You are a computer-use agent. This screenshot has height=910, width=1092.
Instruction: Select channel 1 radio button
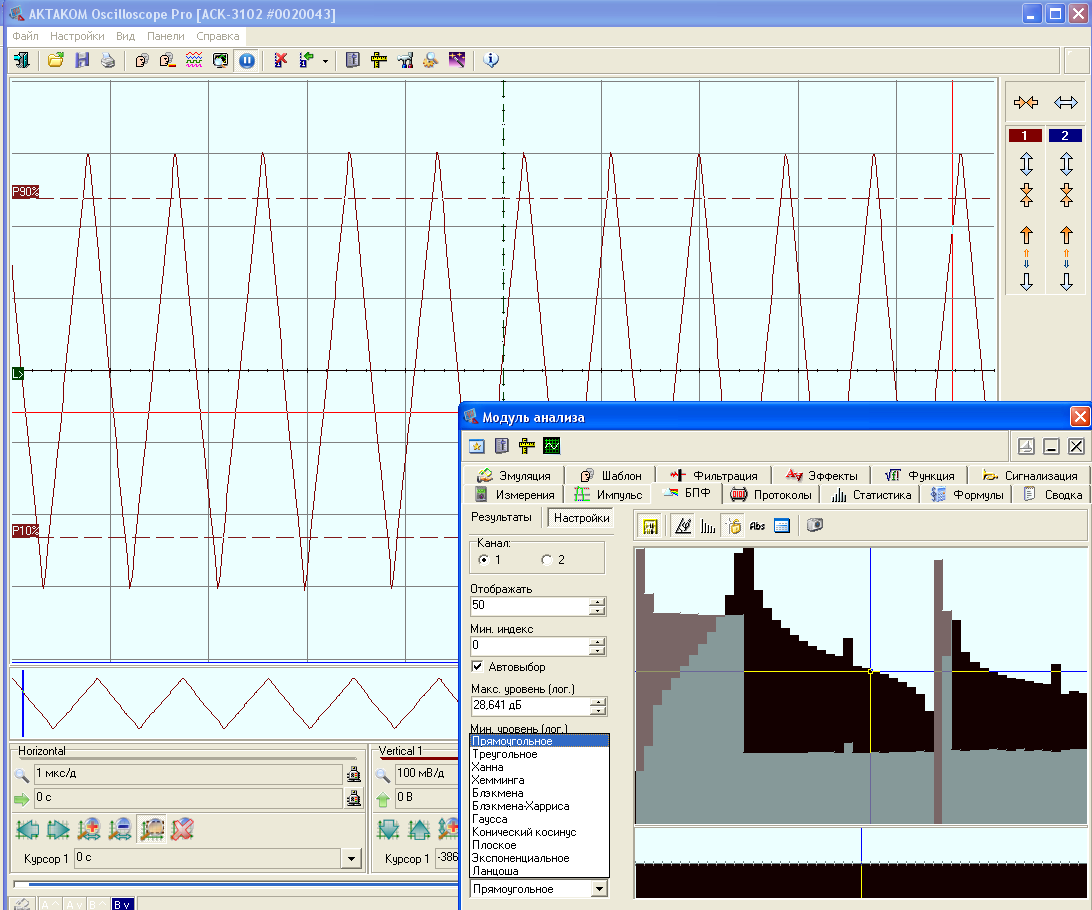point(484,559)
